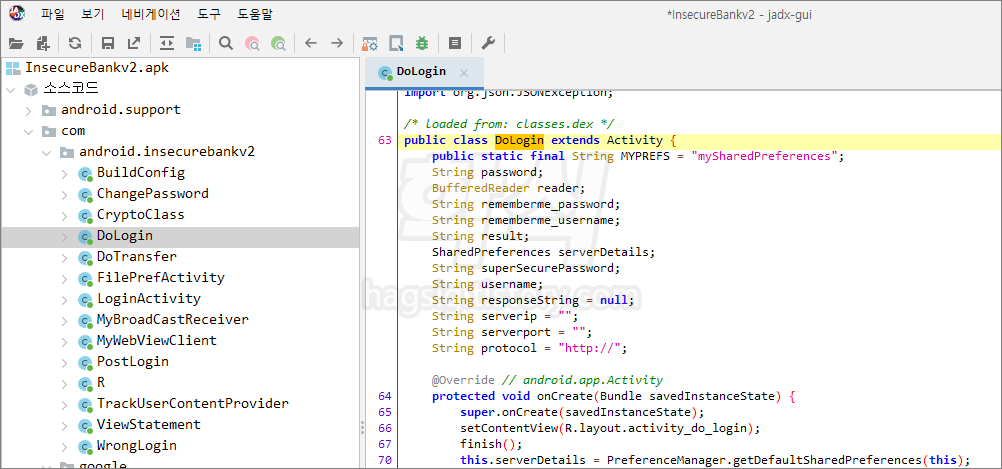The image size is (1002, 469).
Task: Collapse the android.insecurebankv2 package
Action: (46, 153)
